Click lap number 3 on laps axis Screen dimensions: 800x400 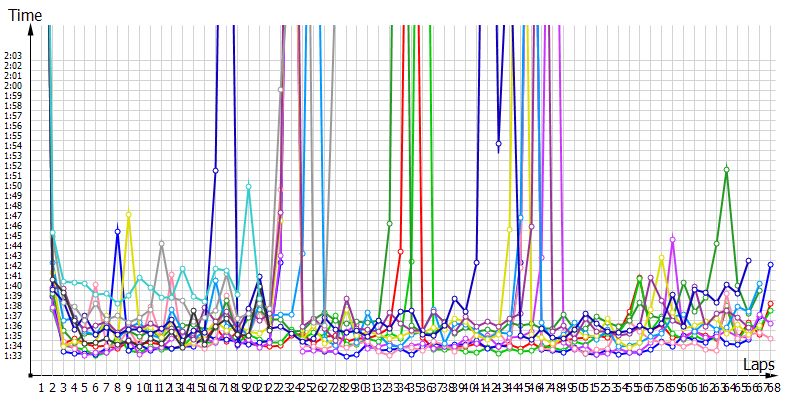pyautogui.click(x=63, y=387)
